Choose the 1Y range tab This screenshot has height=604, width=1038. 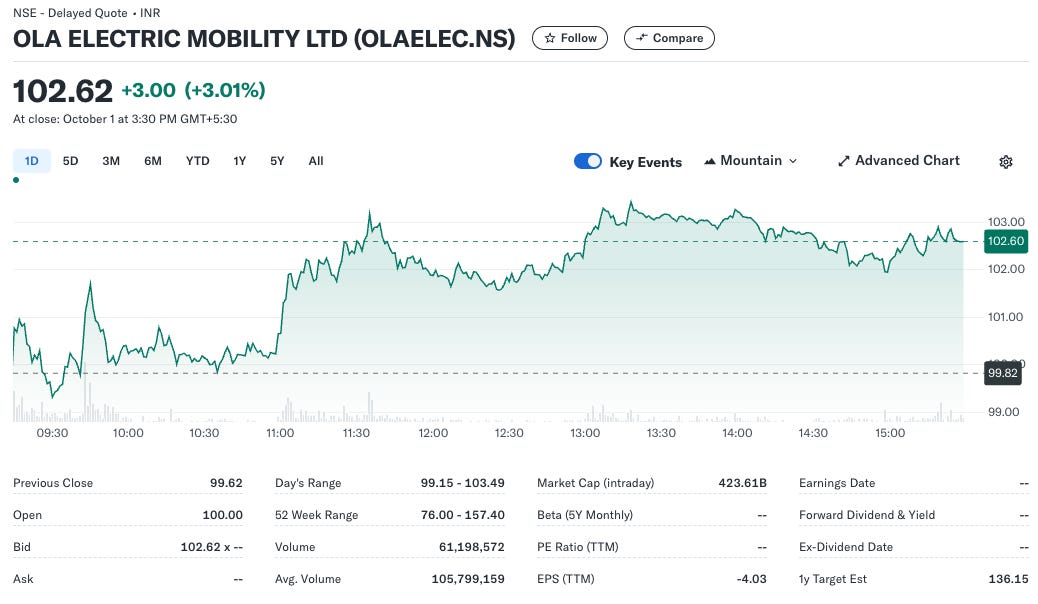point(240,161)
